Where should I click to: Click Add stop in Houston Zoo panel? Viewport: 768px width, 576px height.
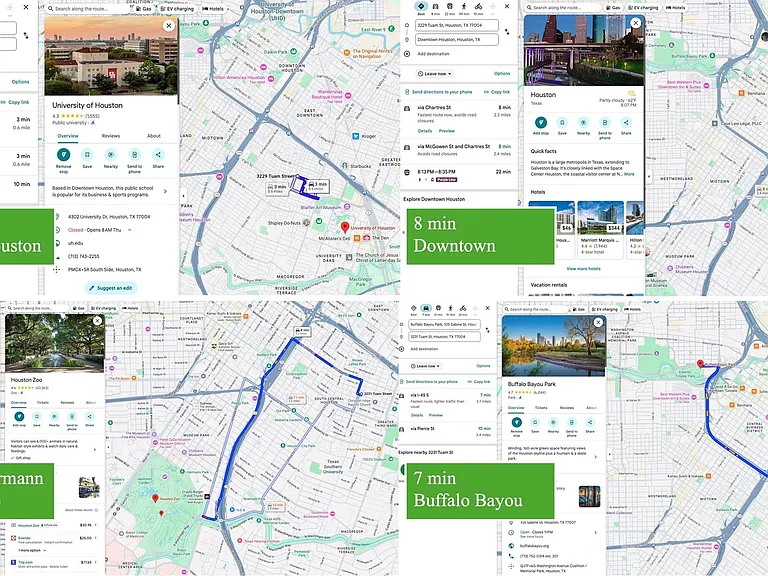19,416
